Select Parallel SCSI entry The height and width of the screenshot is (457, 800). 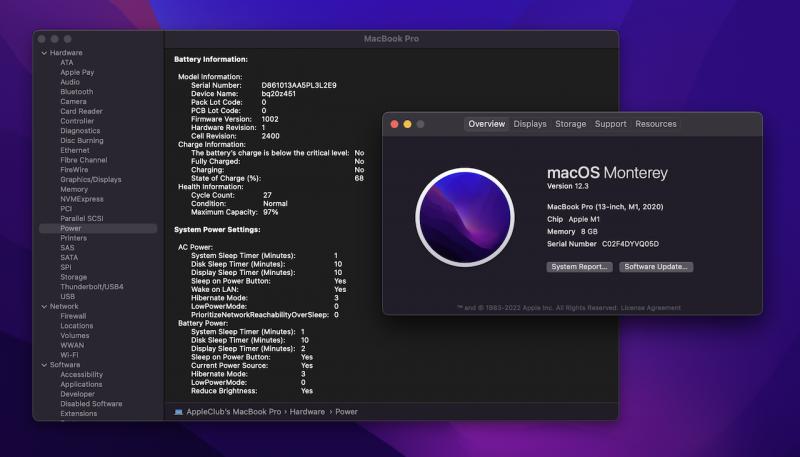pos(82,218)
